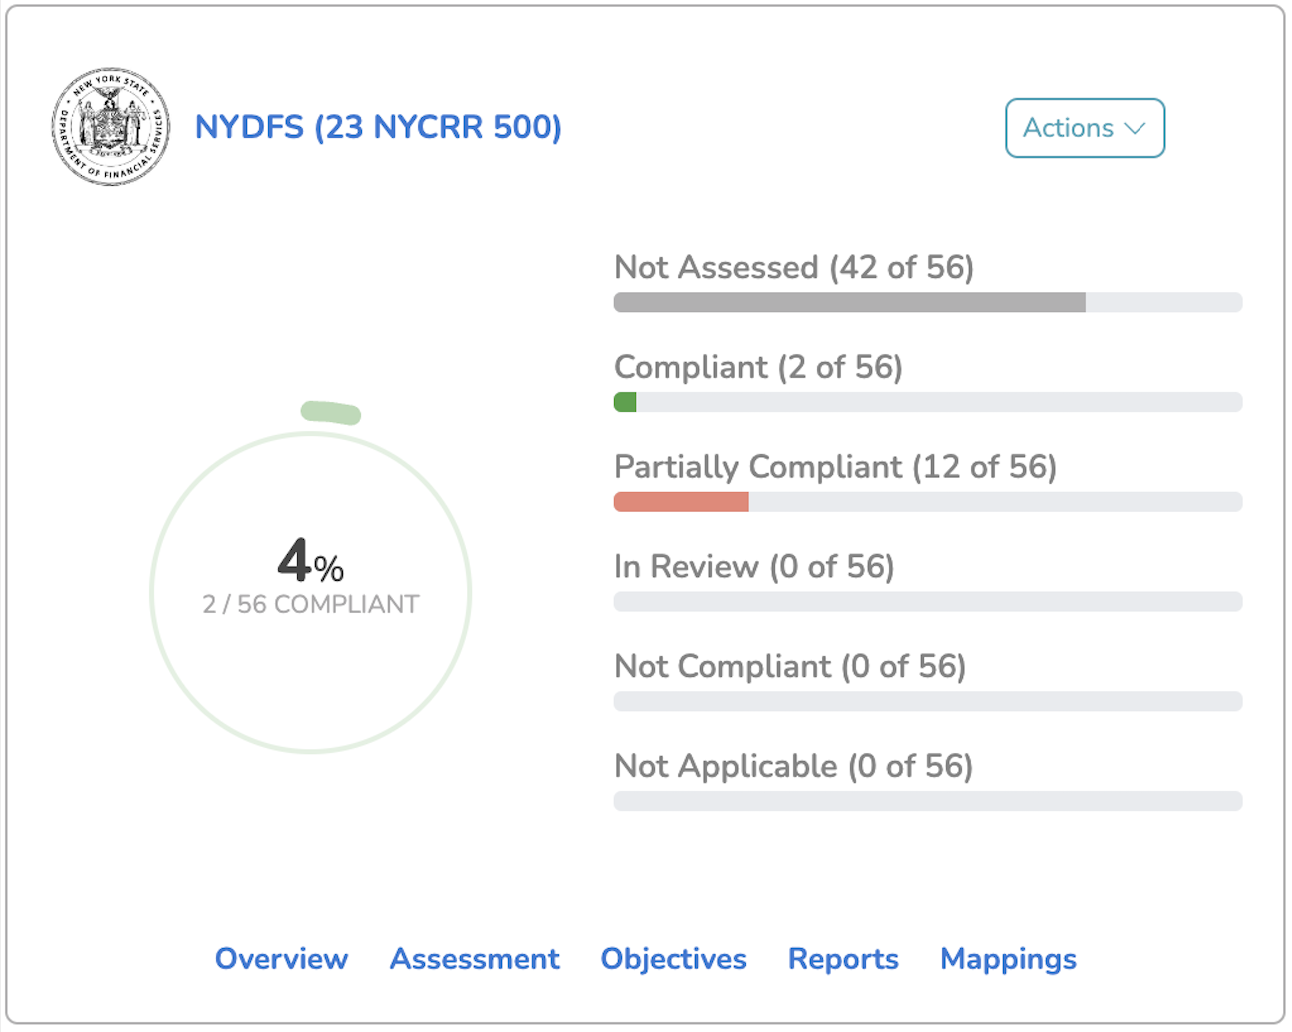This screenshot has width=1292, height=1032.
Task: Expand the Actions chevron arrow
Action: pos(1136,128)
